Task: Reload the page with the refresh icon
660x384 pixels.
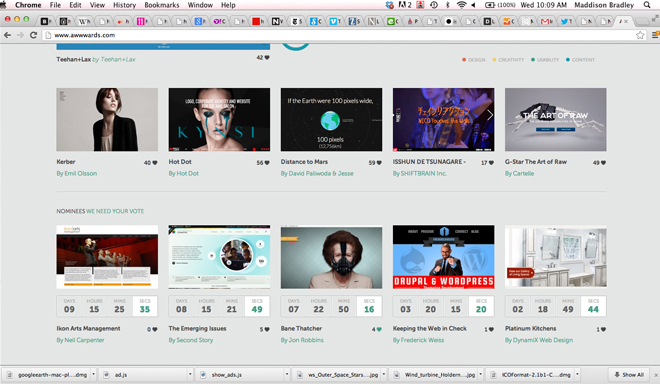Action: point(33,35)
